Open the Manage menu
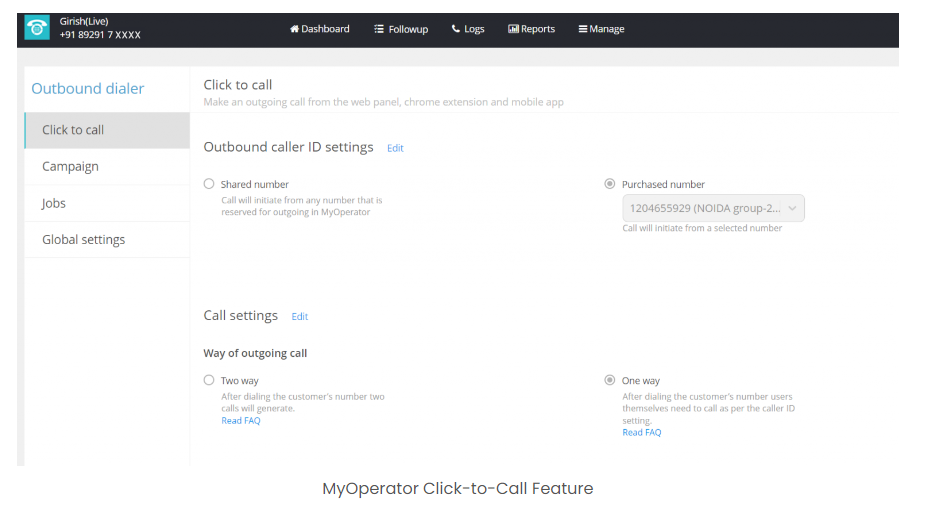This screenshot has height=519, width=928. click(601, 29)
